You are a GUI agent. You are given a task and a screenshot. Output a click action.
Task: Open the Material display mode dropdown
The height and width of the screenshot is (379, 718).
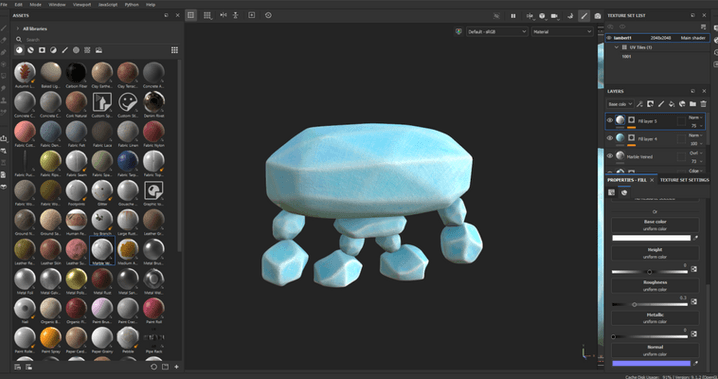(562, 32)
